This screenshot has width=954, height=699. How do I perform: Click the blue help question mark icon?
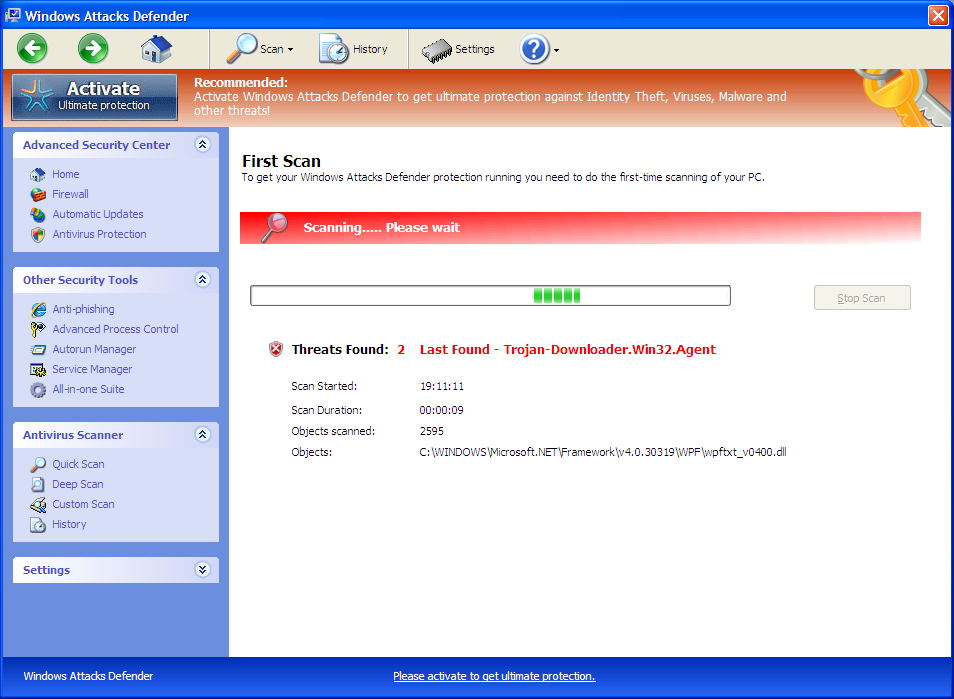click(x=534, y=49)
